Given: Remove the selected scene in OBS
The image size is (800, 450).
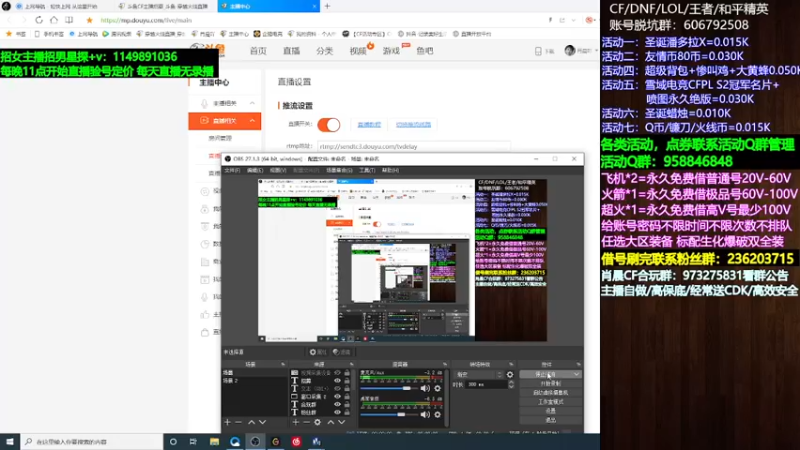Looking at the screenshot, I should pos(238,422).
